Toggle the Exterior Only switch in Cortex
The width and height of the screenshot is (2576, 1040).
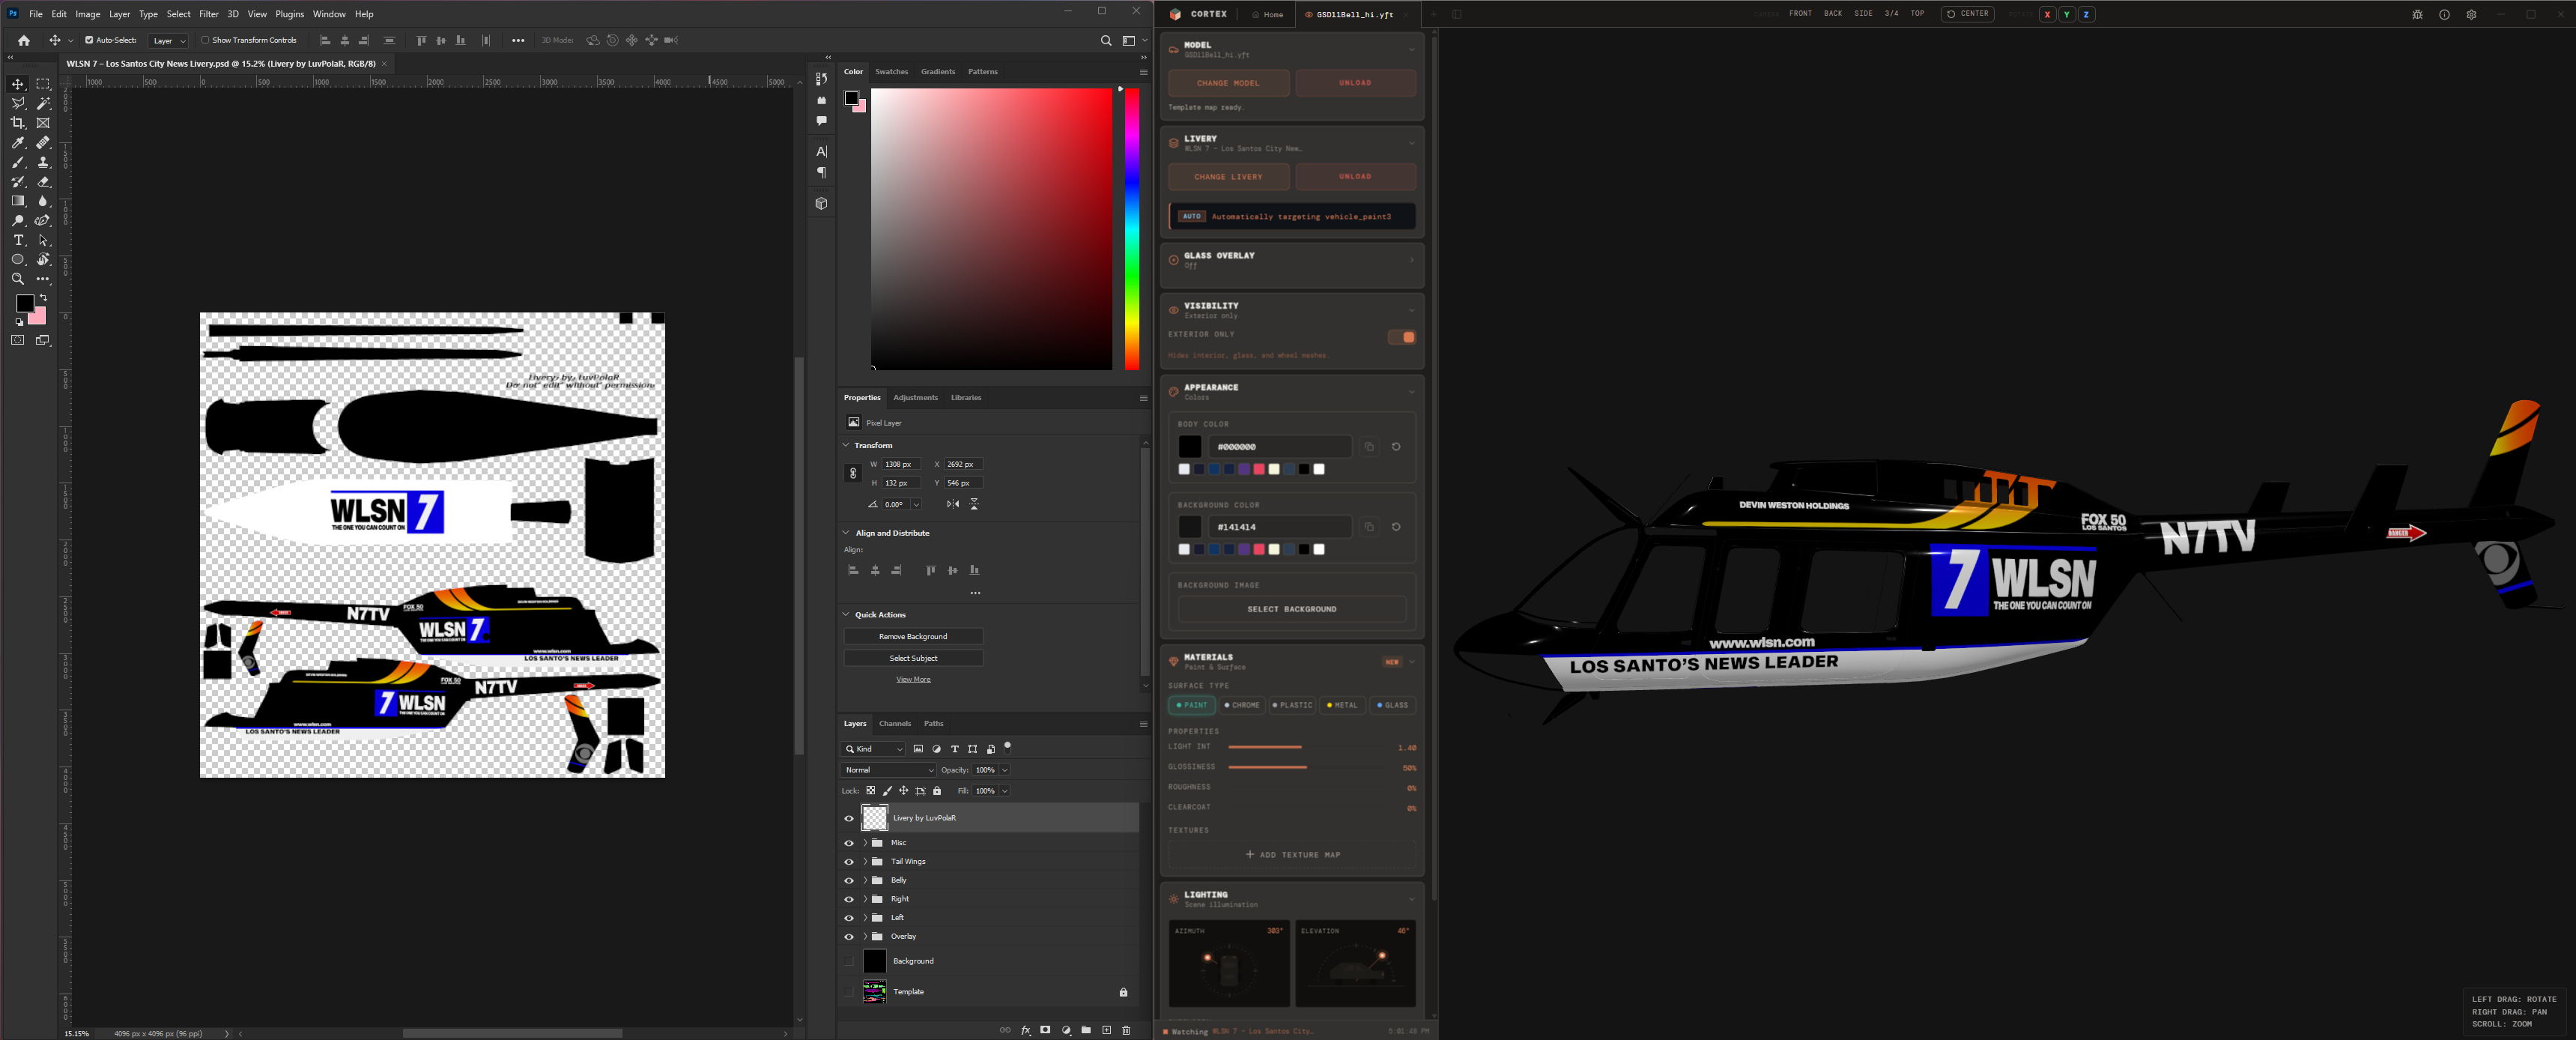[1401, 337]
